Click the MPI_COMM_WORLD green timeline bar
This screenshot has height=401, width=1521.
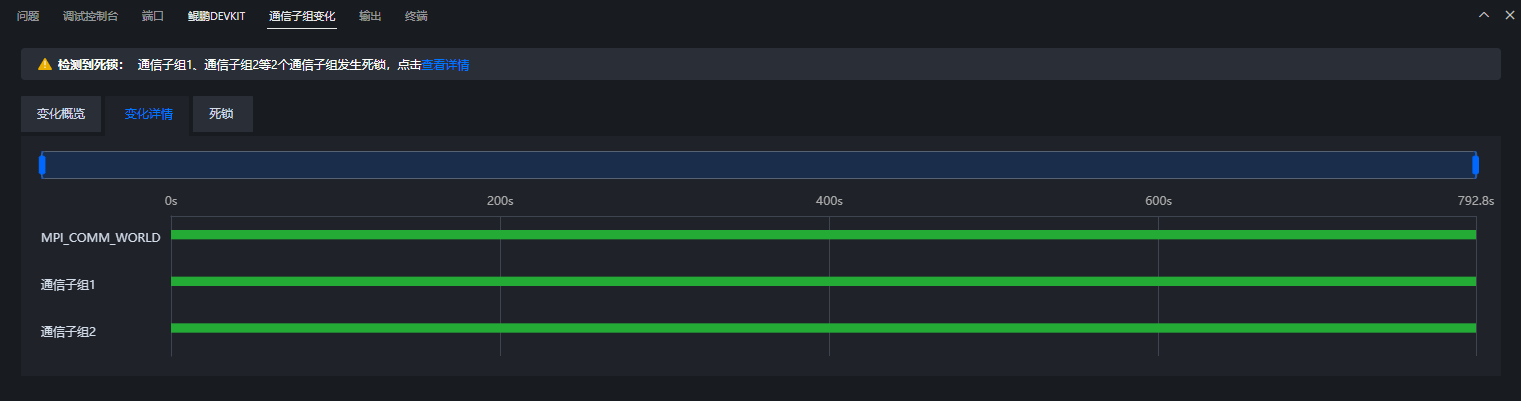pyautogui.click(x=823, y=234)
